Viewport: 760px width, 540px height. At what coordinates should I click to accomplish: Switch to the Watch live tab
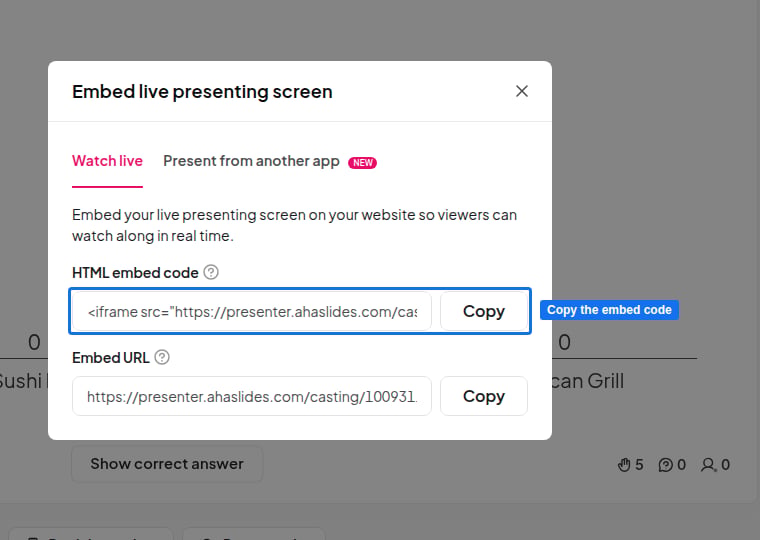coord(107,161)
